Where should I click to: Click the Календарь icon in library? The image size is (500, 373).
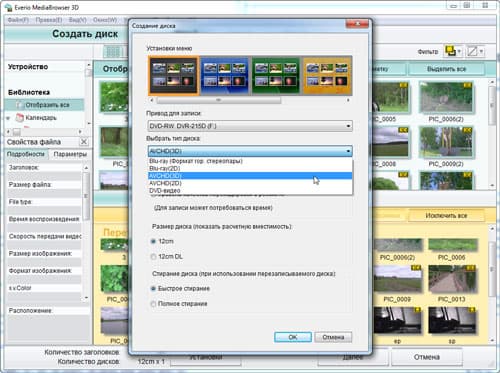[20, 118]
